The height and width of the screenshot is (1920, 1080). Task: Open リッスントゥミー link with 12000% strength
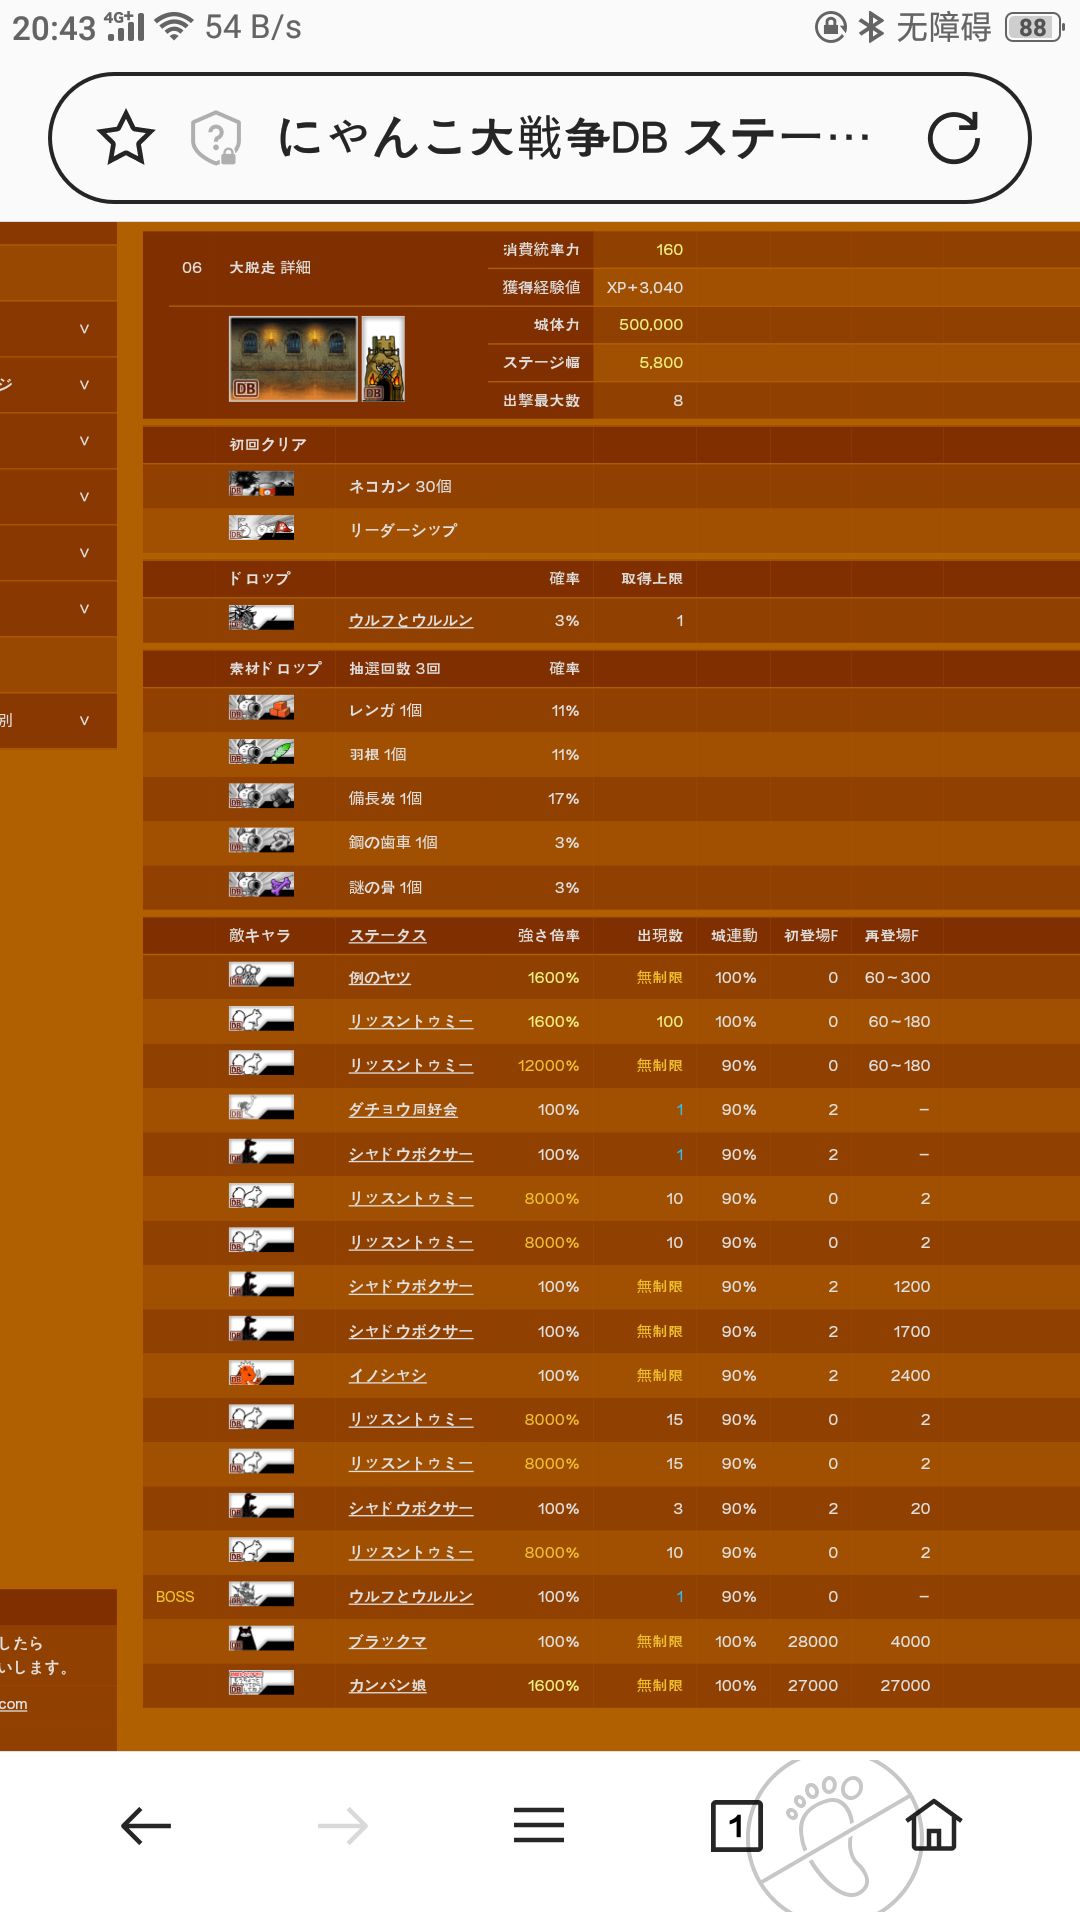411,1066
